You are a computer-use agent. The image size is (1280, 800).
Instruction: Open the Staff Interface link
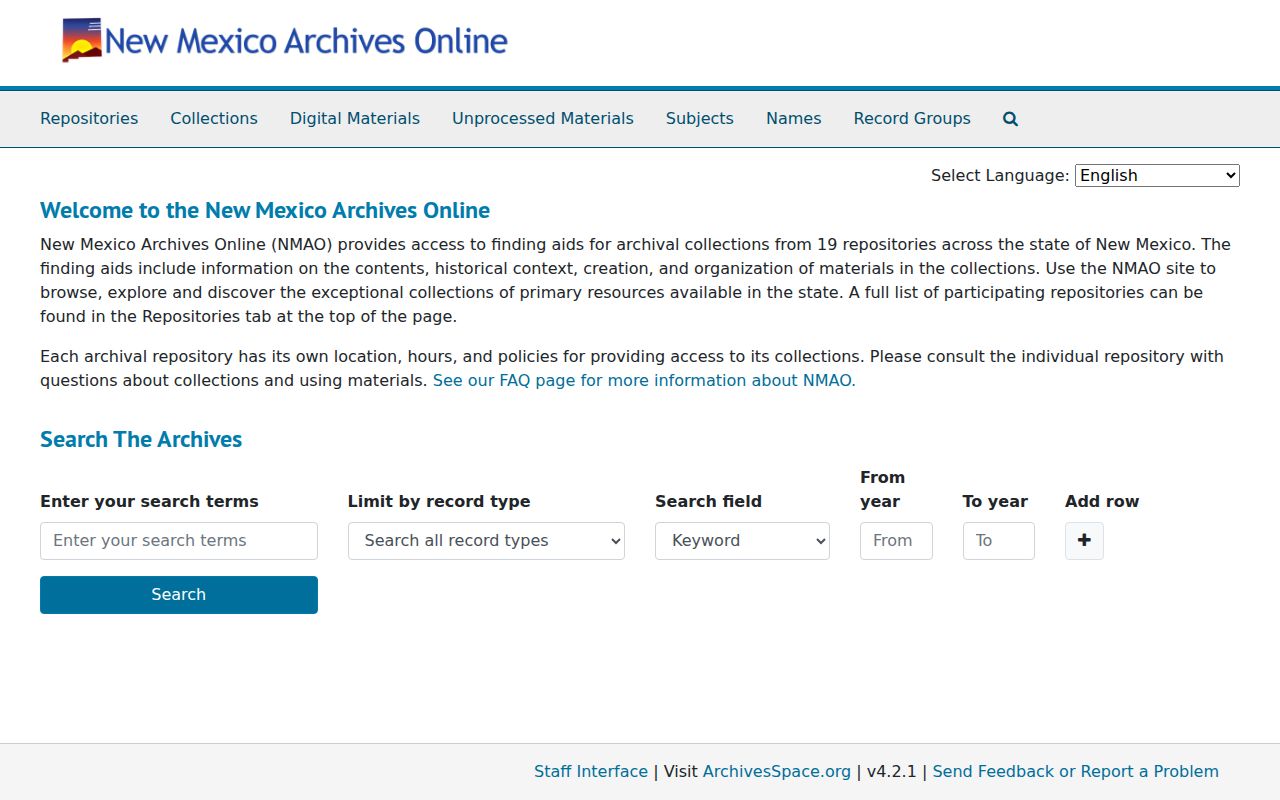591,771
